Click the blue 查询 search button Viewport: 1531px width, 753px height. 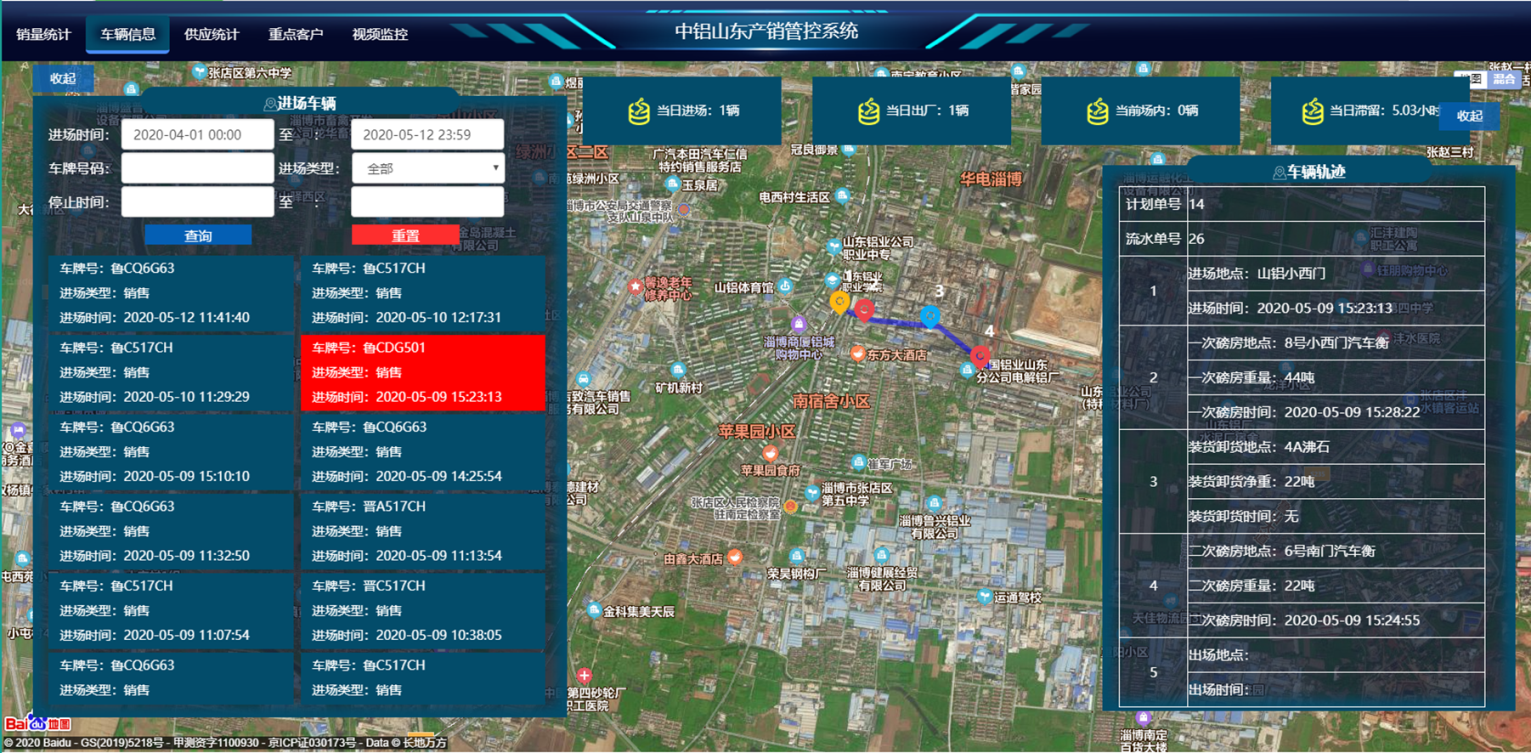(198, 236)
